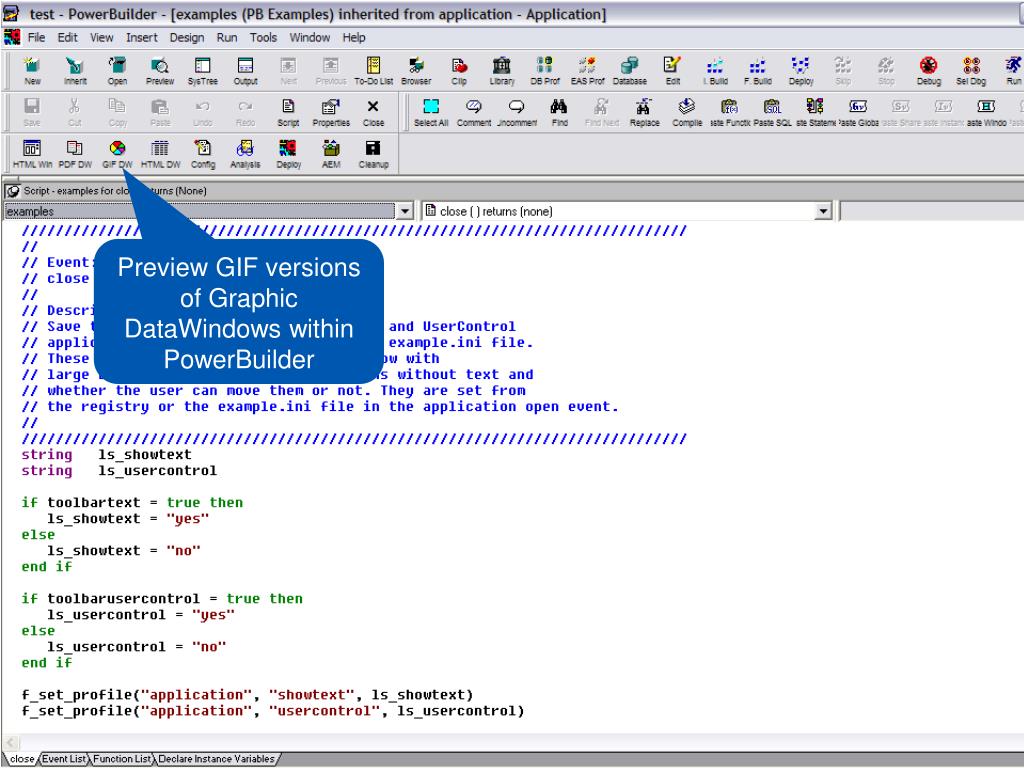
Task: Click the Close X toolbar icon
Action: click(373, 112)
